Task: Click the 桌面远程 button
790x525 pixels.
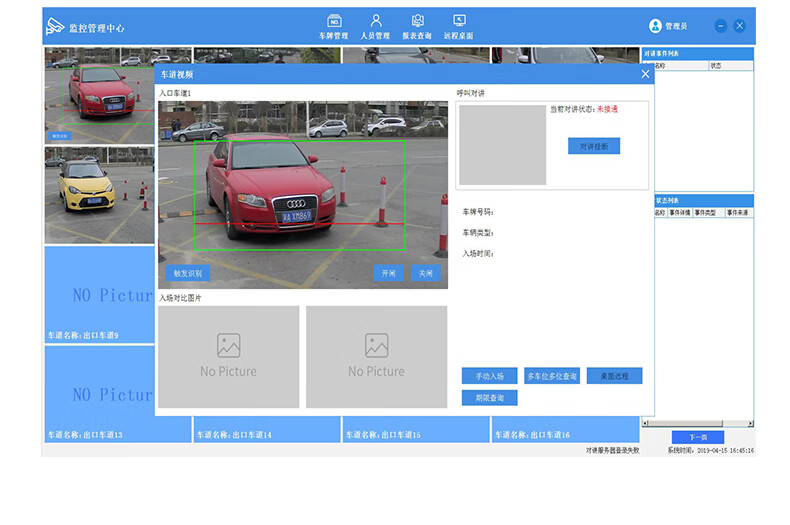Action: 614,376
